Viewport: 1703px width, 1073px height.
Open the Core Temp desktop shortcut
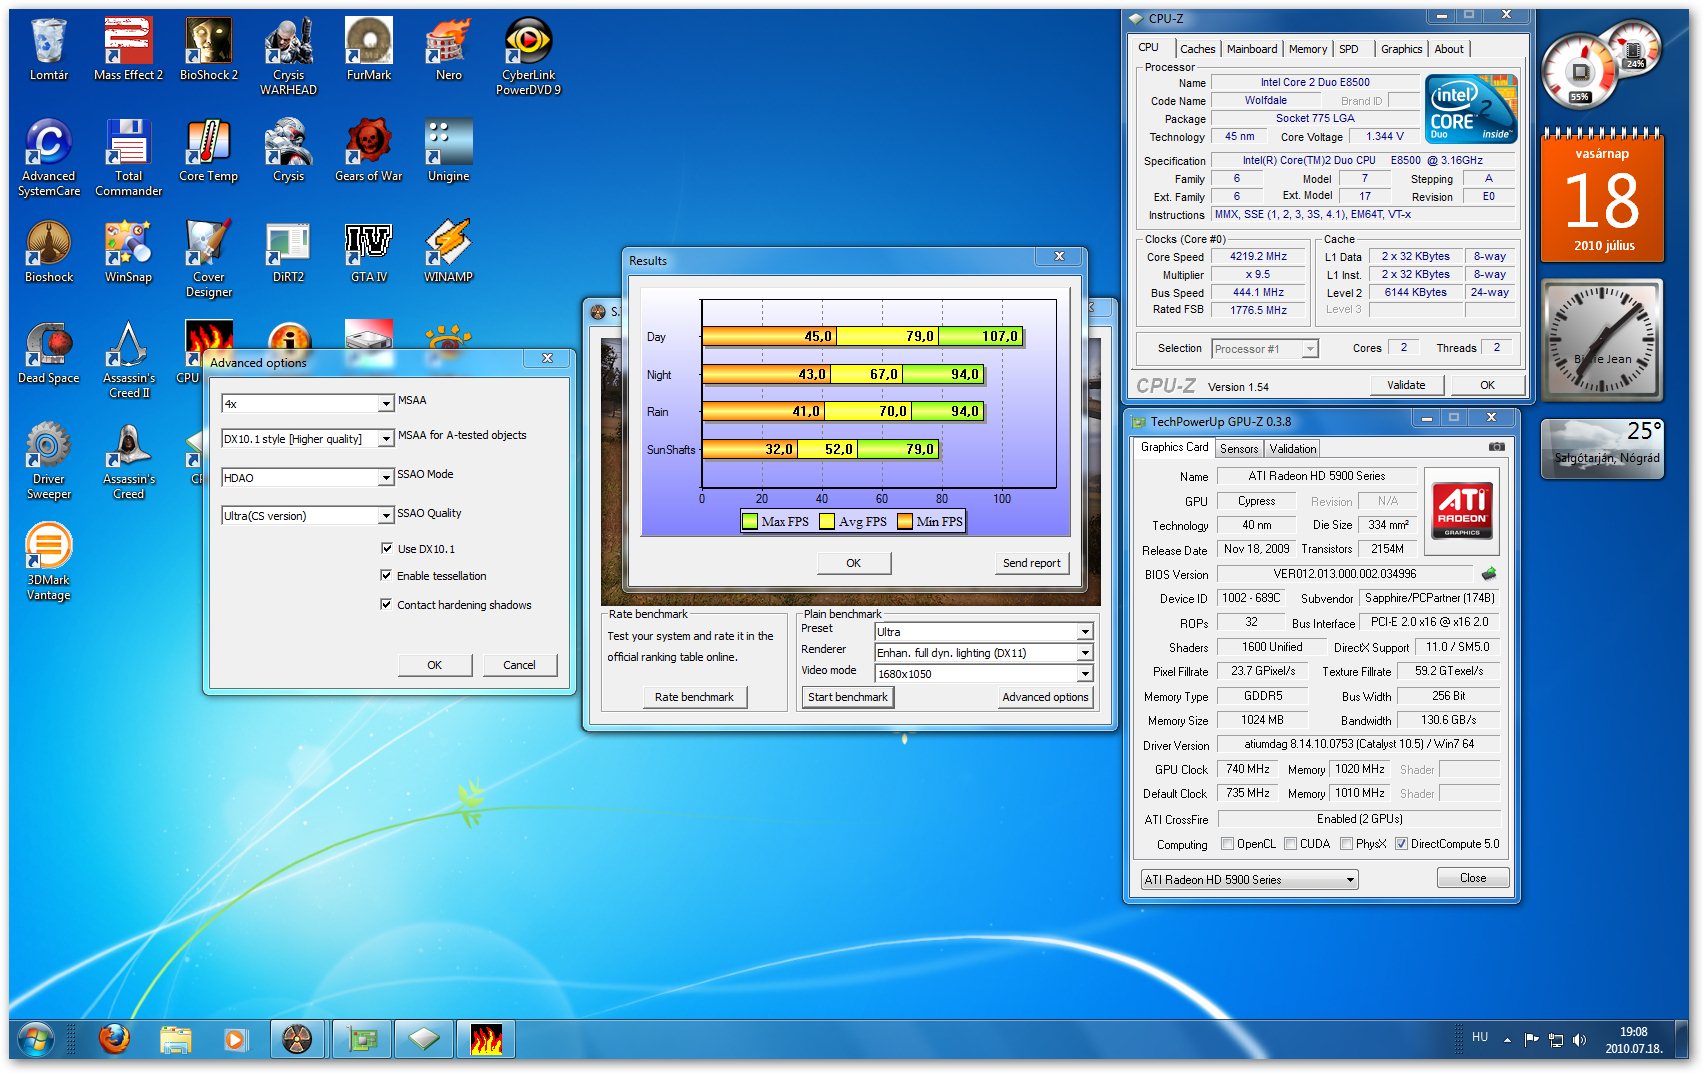coord(208,151)
